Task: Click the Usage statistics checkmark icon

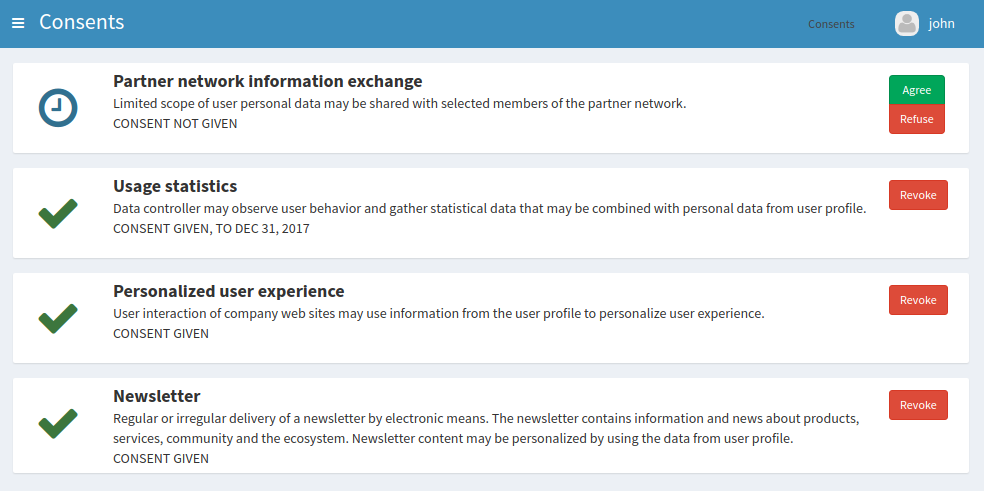Action: tap(58, 213)
